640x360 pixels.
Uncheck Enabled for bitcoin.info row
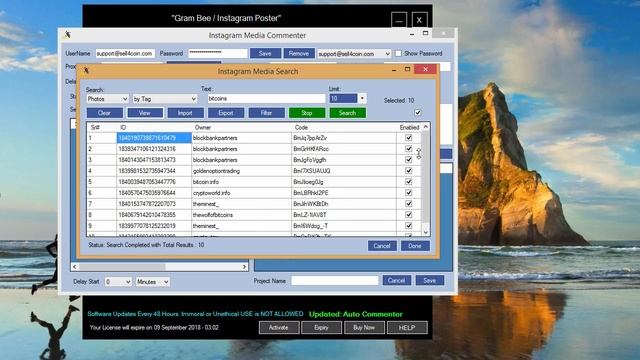[x=409, y=182]
